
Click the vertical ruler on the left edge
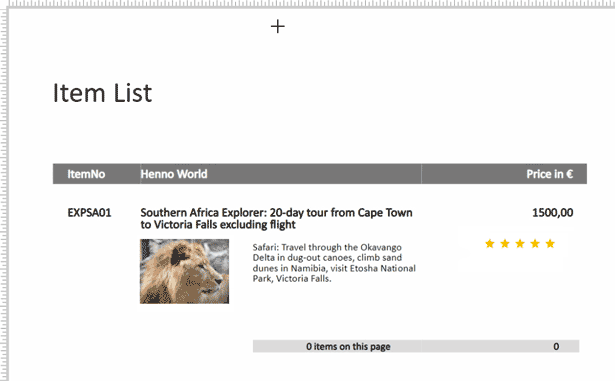pyautogui.click(x=4, y=195)
